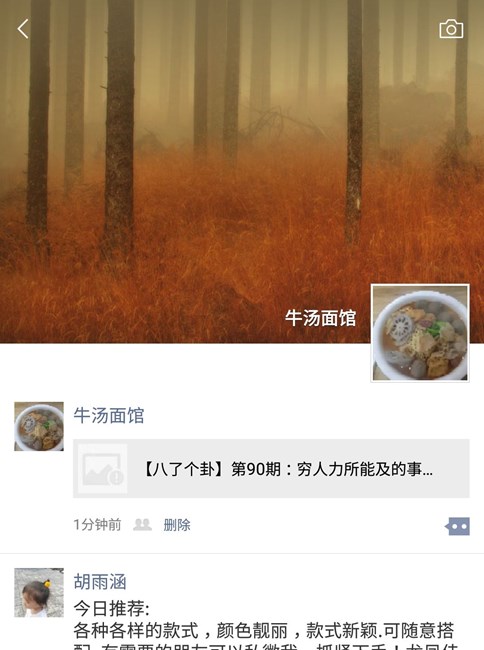Show post visibility via two-people icon
Image resolution: width=484 pixels, height=650 pixels.
(142, 525)
